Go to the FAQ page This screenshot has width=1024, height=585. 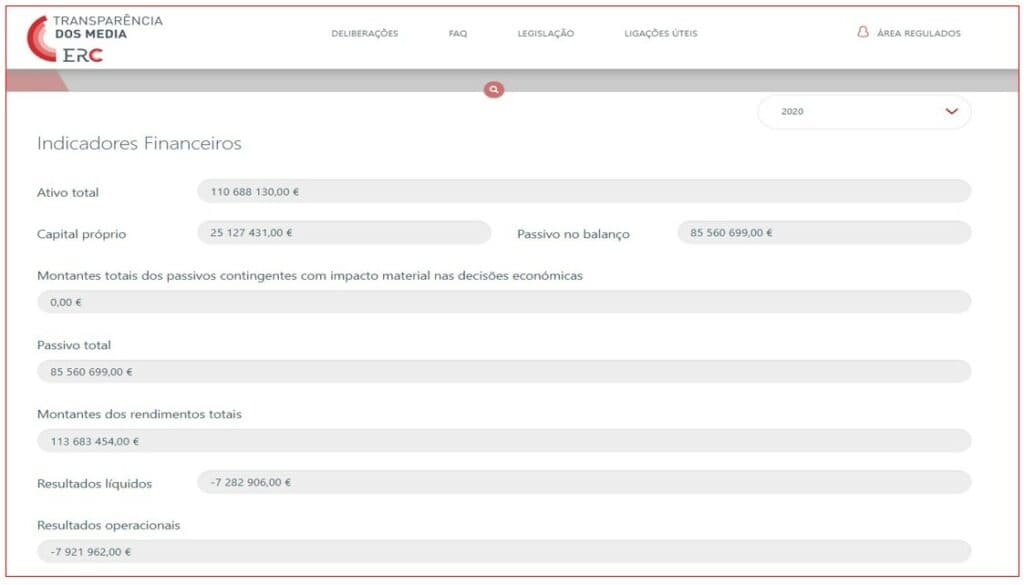pyautogui.click(x=458, y=34)
